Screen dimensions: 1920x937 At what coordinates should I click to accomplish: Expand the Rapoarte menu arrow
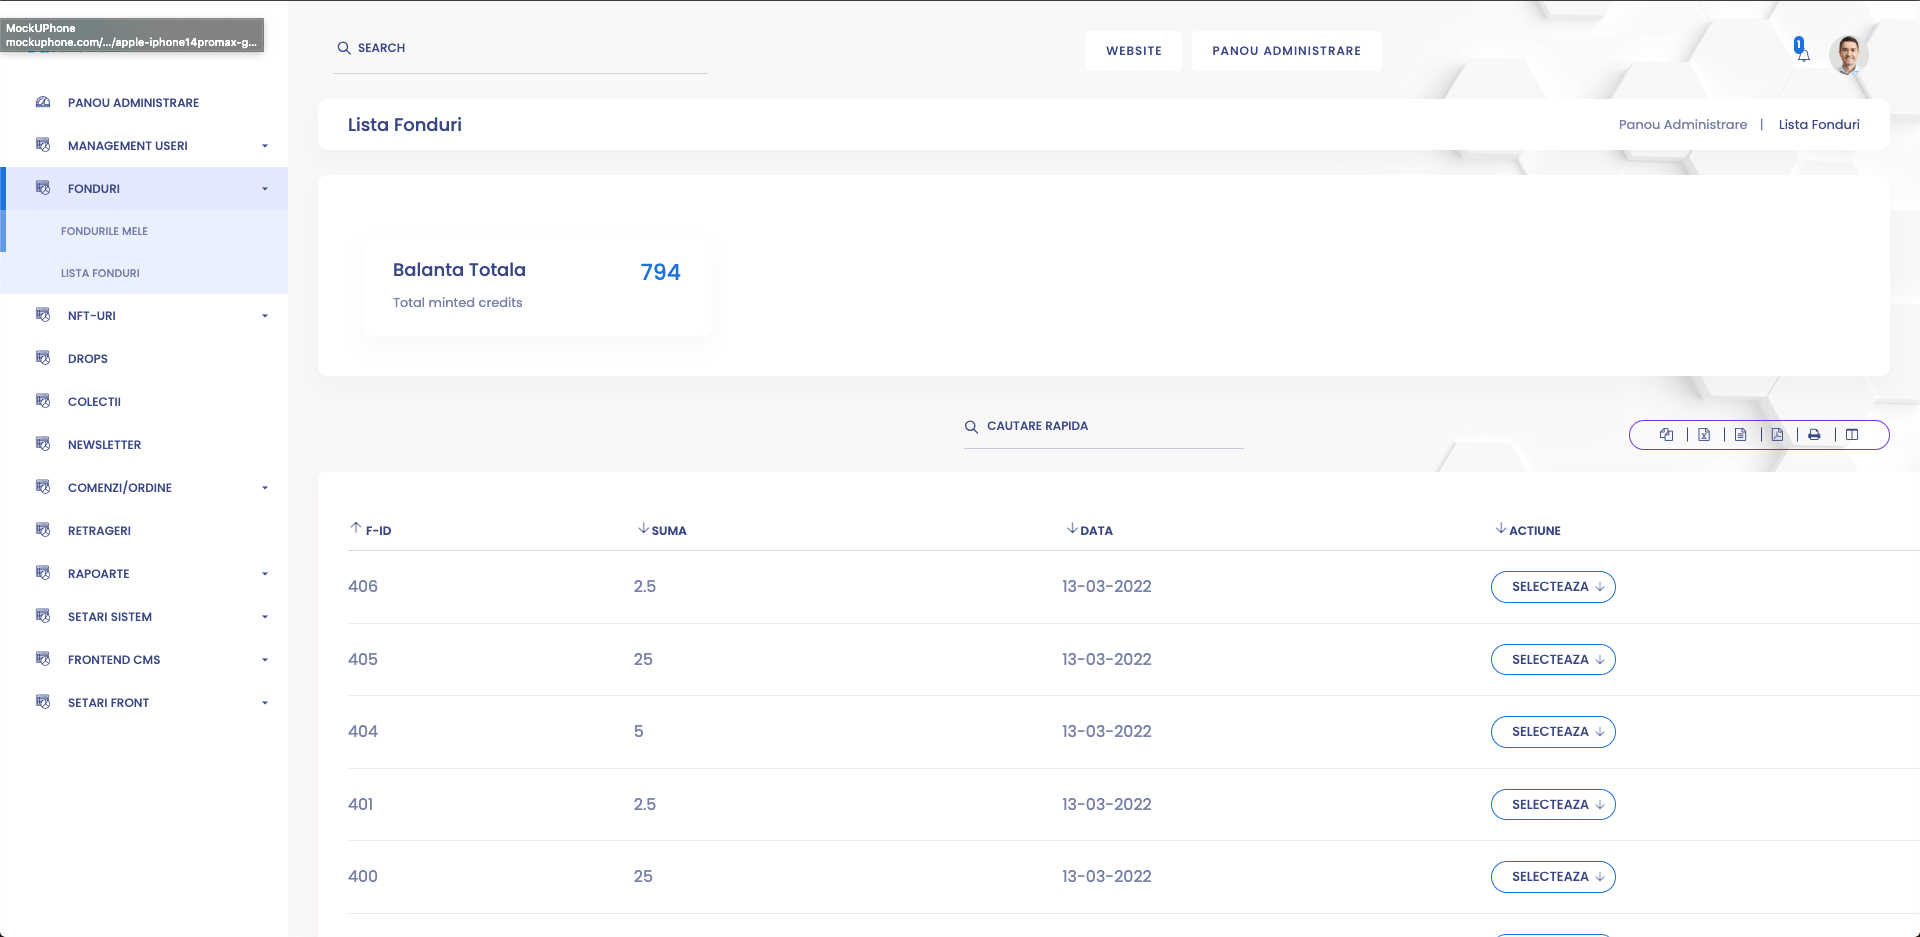click(265, 574)
